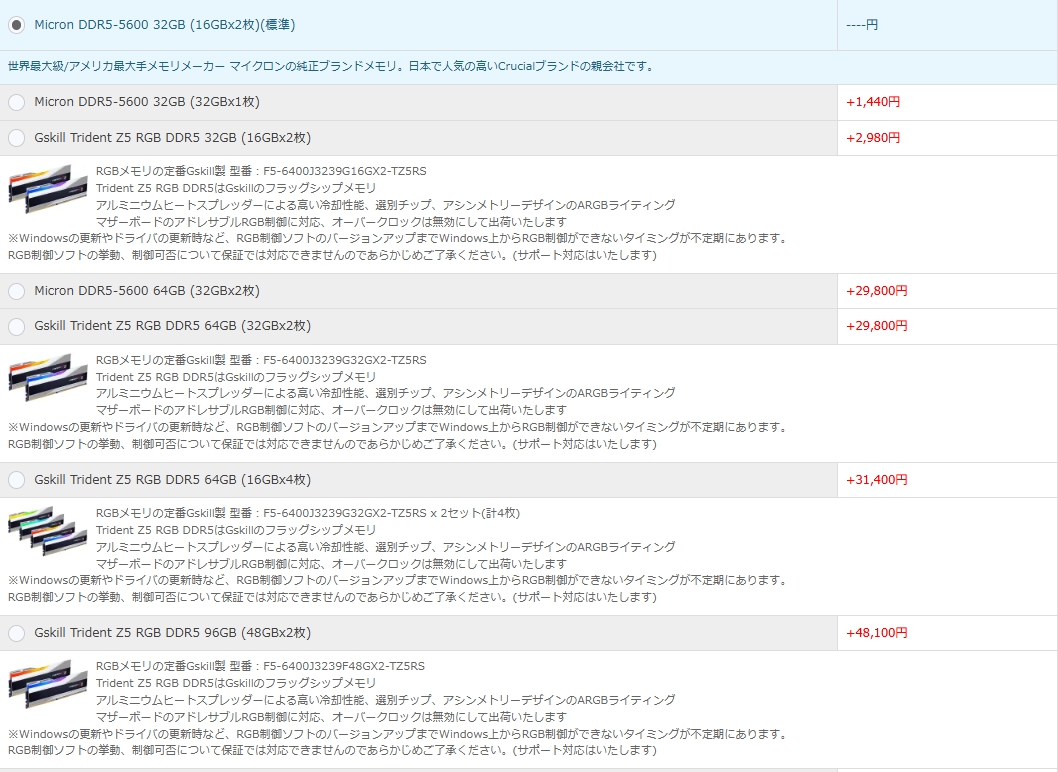The image size is (1058, 772).
Task: Click the model line ending "x 2セット(計4枚)"
Action: [x=308, y=514]
